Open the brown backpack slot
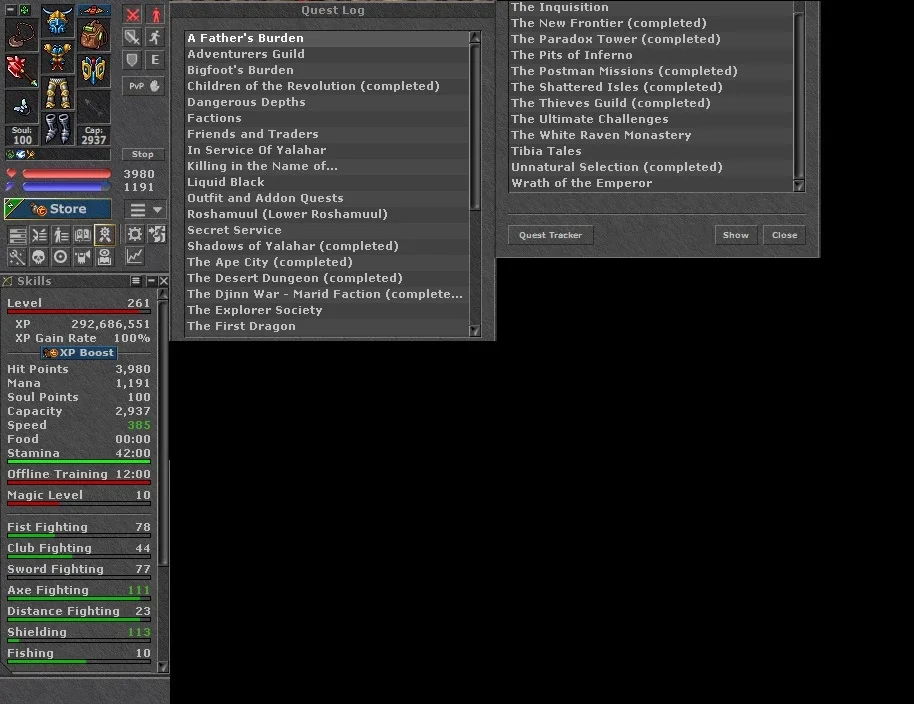The height and width of the screenshot is (704, 914). 93,34
